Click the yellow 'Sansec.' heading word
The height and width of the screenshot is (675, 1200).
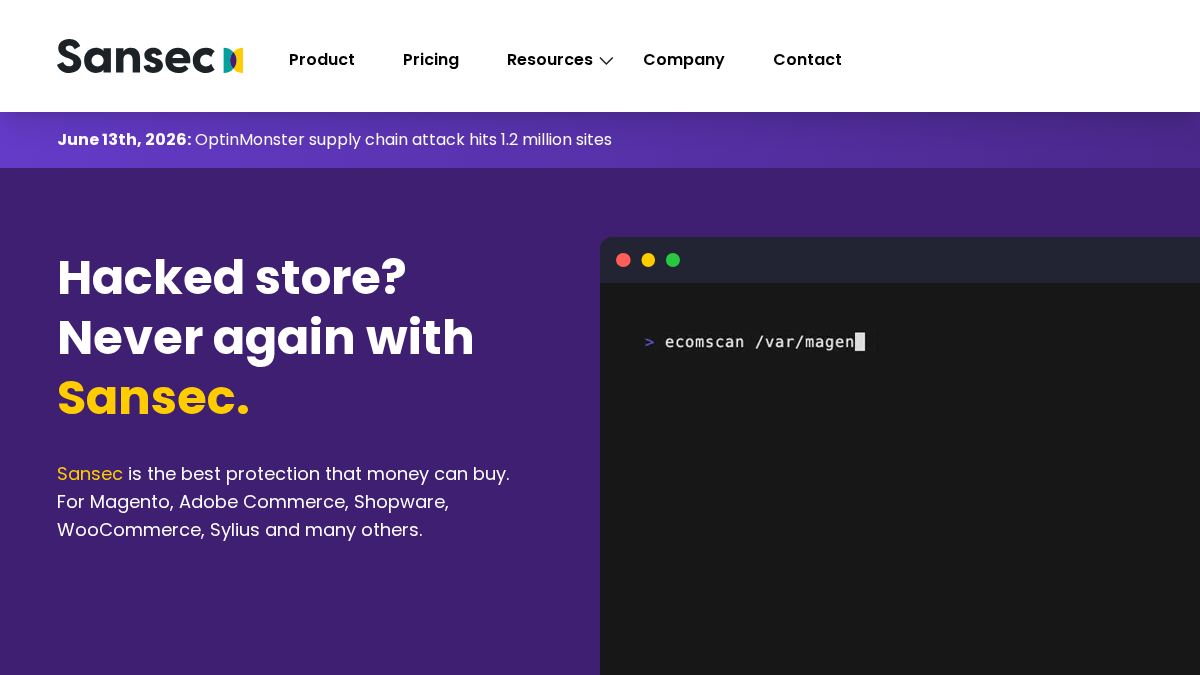153,397
